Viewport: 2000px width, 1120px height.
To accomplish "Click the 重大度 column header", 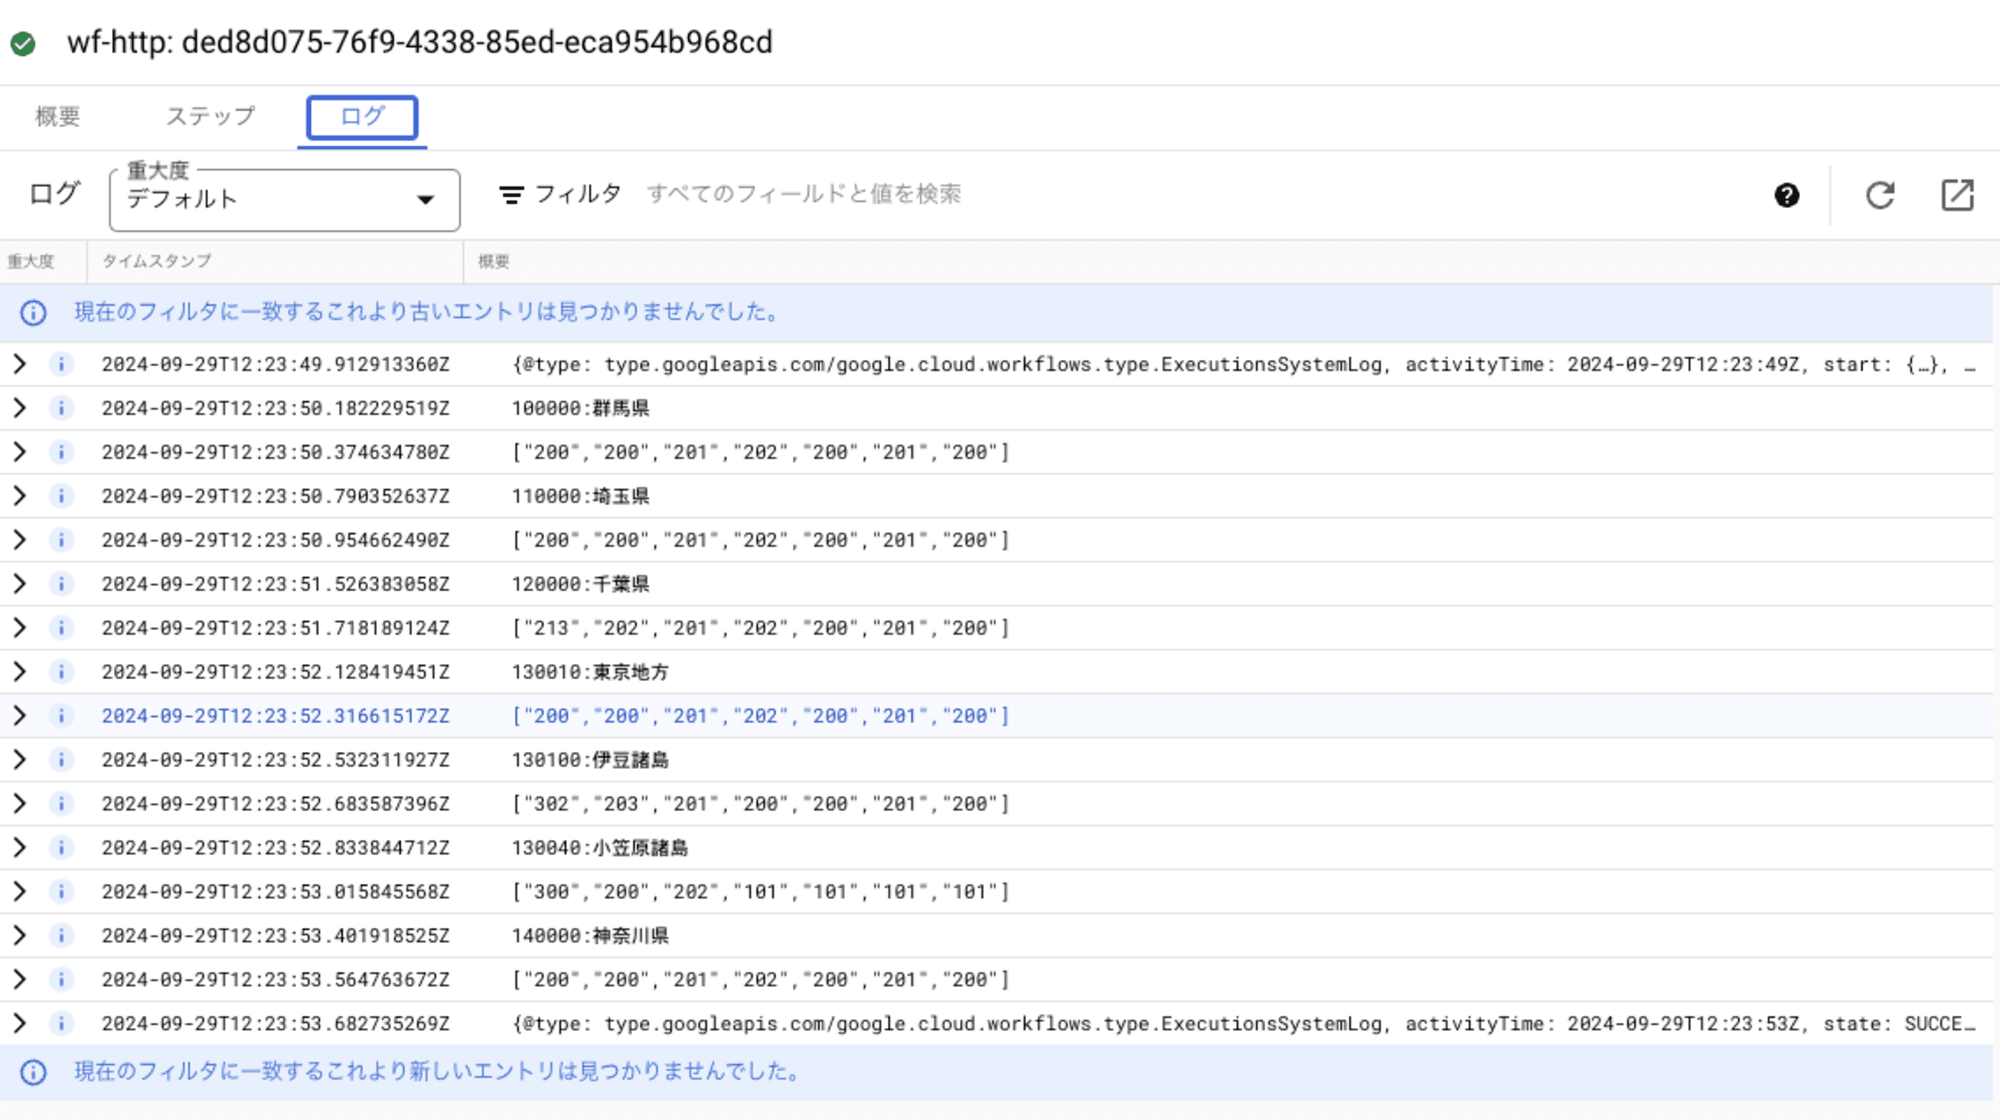I will pyautogui.click(x=31, y=262).
